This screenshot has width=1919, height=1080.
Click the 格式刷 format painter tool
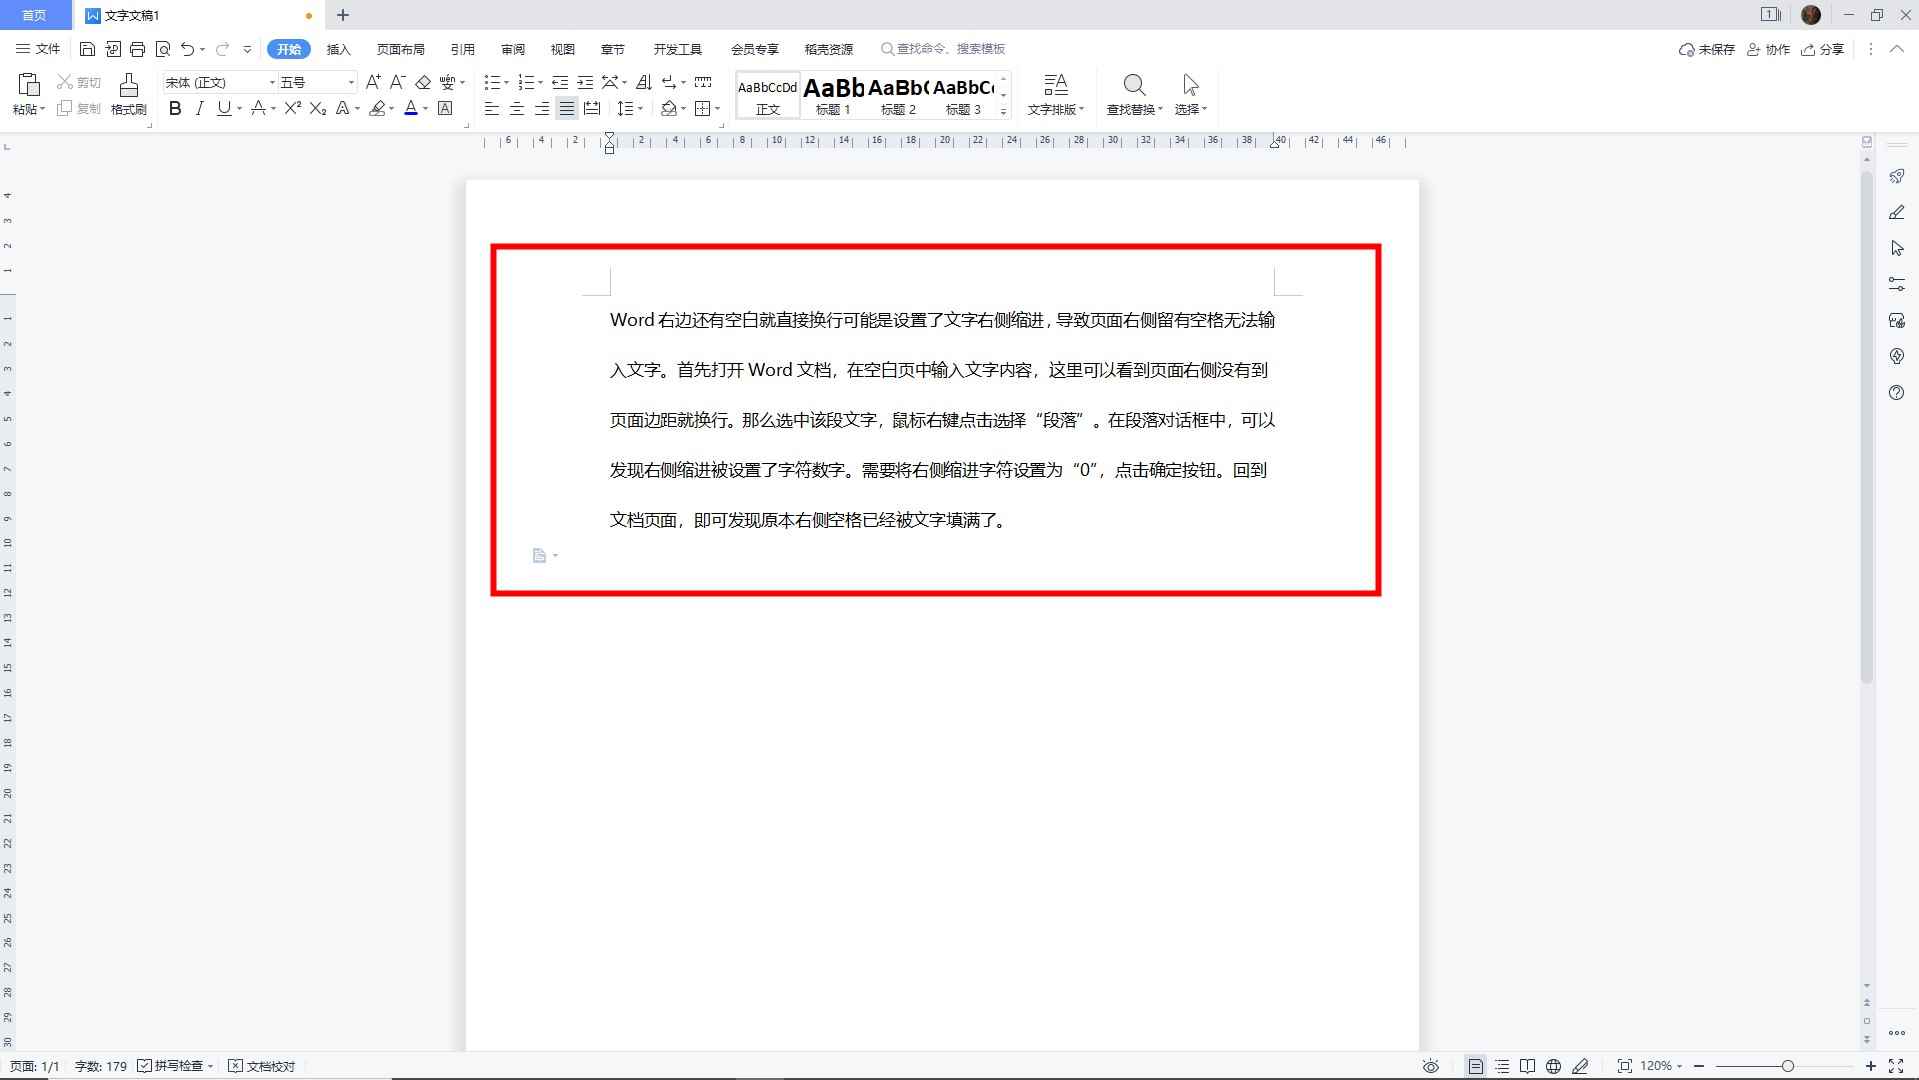[x=127, y=95]
